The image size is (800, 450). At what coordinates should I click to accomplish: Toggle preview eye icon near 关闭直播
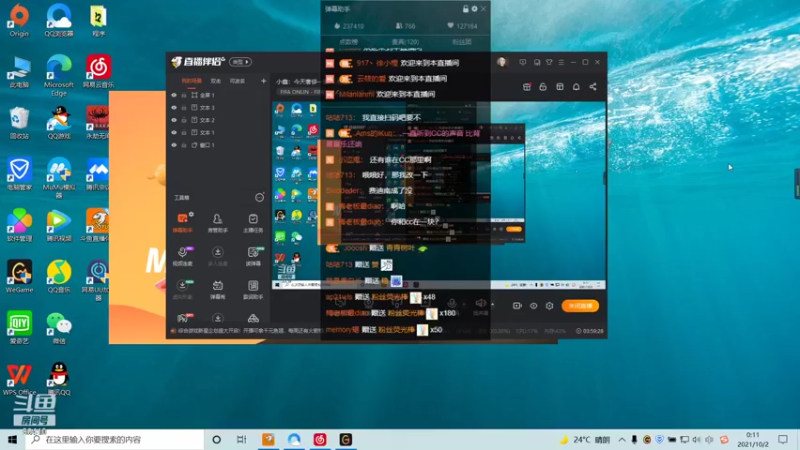coord(533,306)
